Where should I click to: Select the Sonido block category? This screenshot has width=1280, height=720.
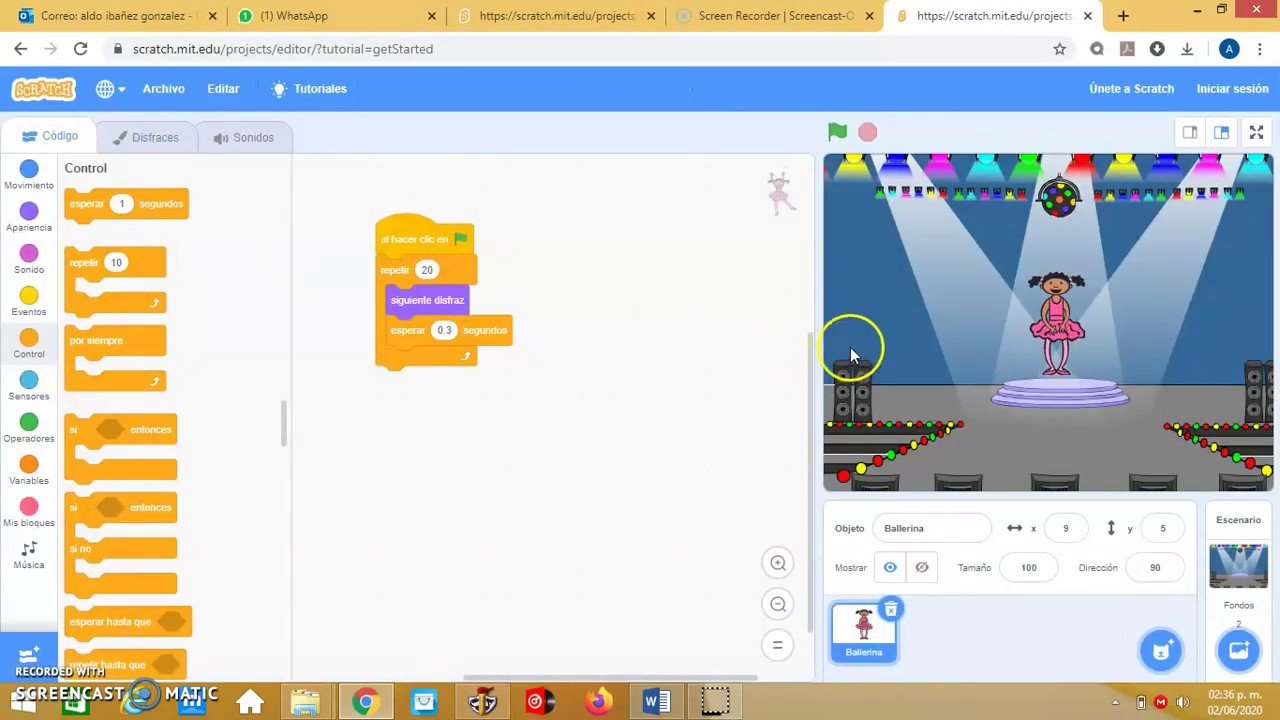pos(29,259)
